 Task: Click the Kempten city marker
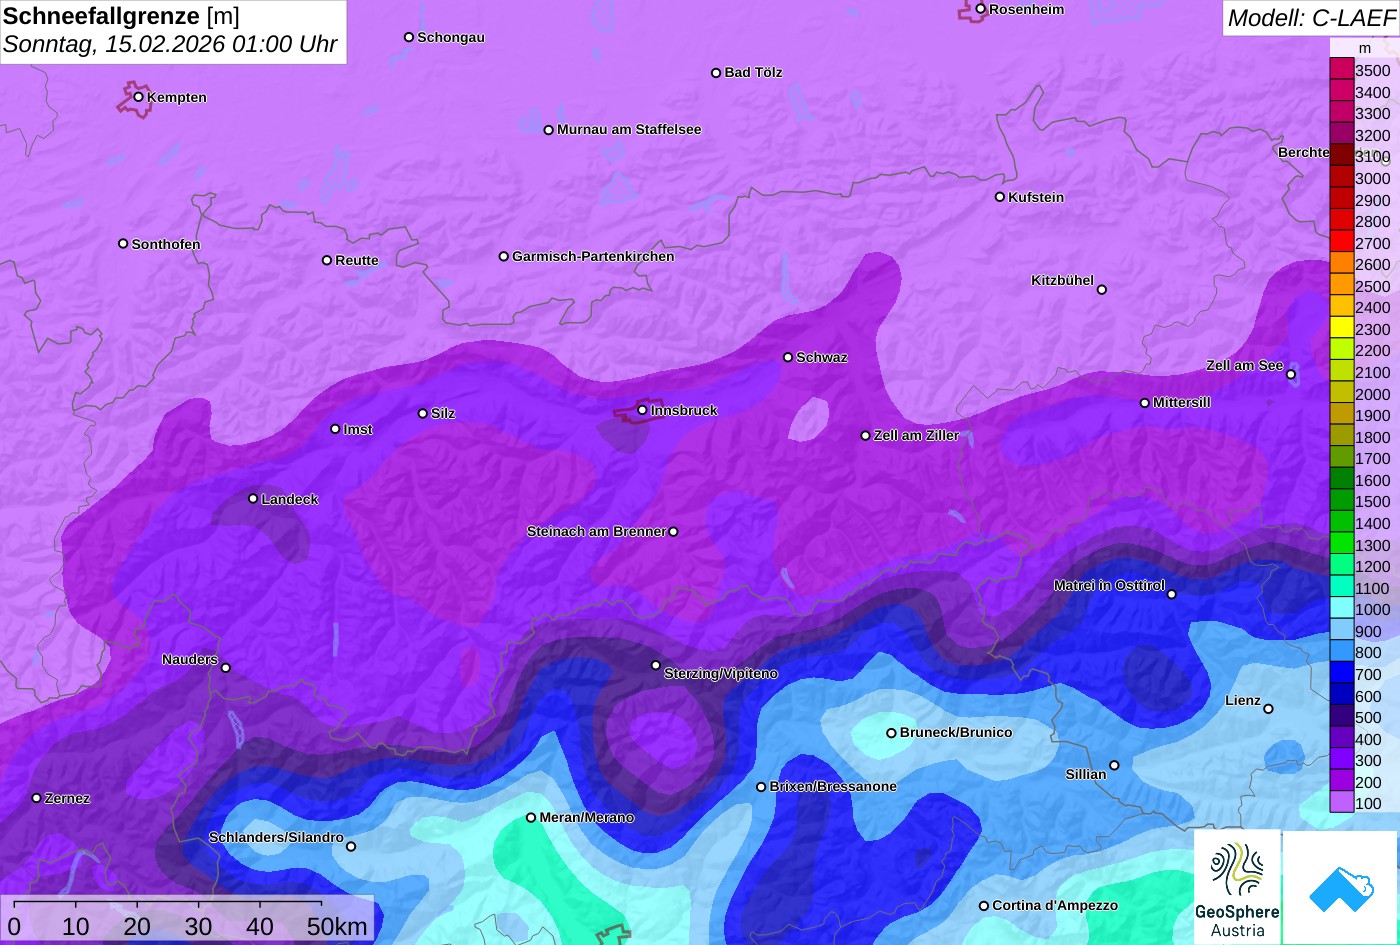(138, 97)
